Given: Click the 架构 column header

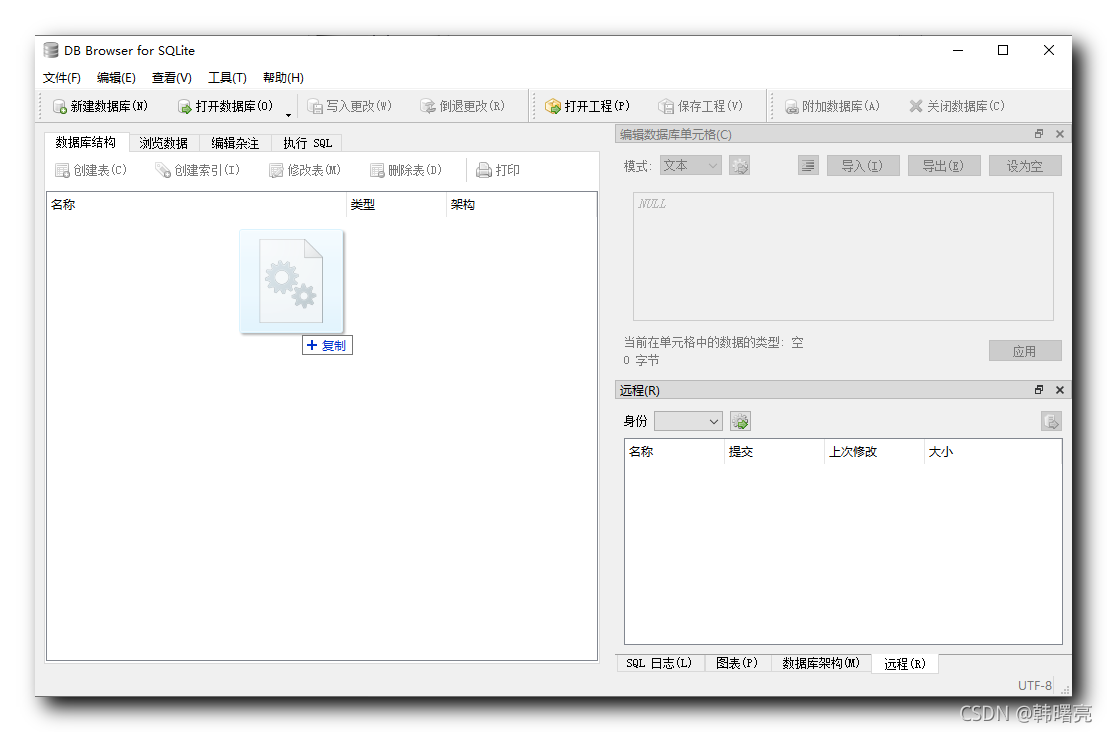Looking at the screenshot, I should coord(522,205).
